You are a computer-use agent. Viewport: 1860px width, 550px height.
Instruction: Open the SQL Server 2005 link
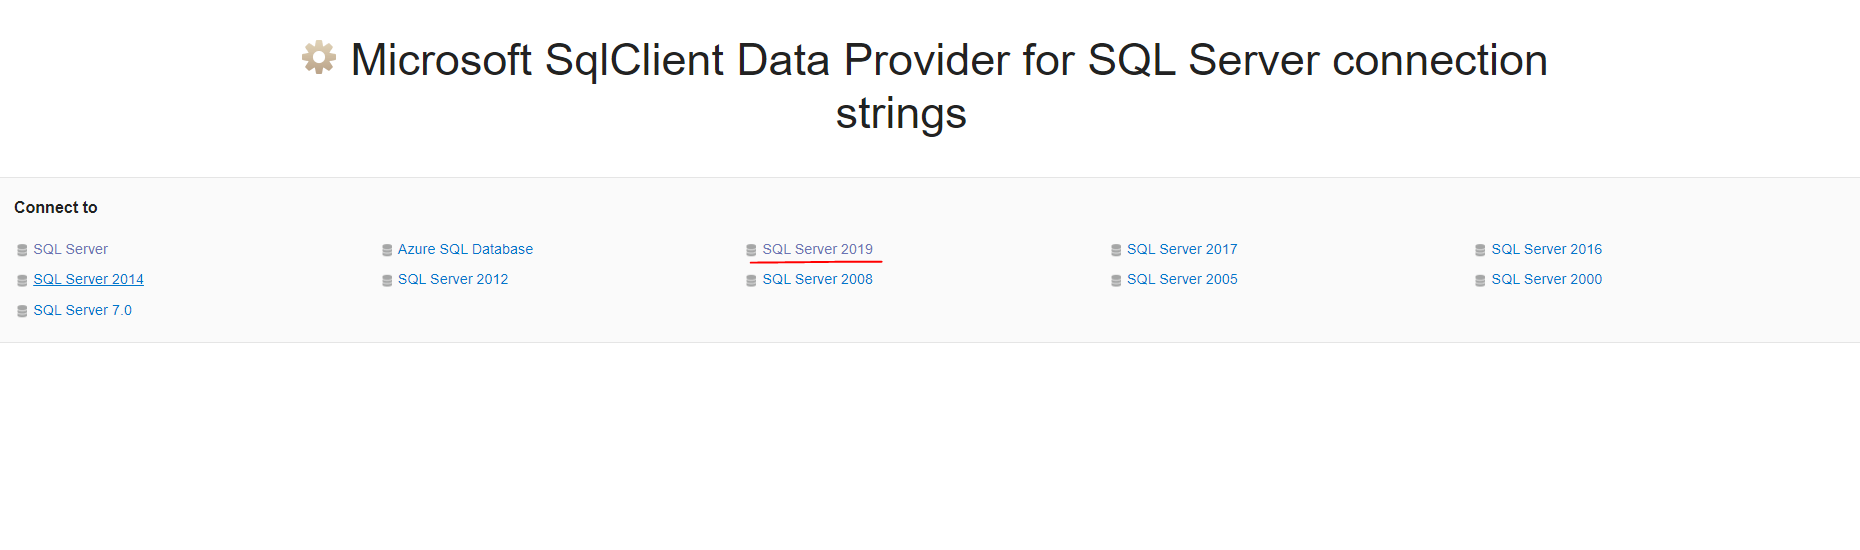pos(1182,279)
